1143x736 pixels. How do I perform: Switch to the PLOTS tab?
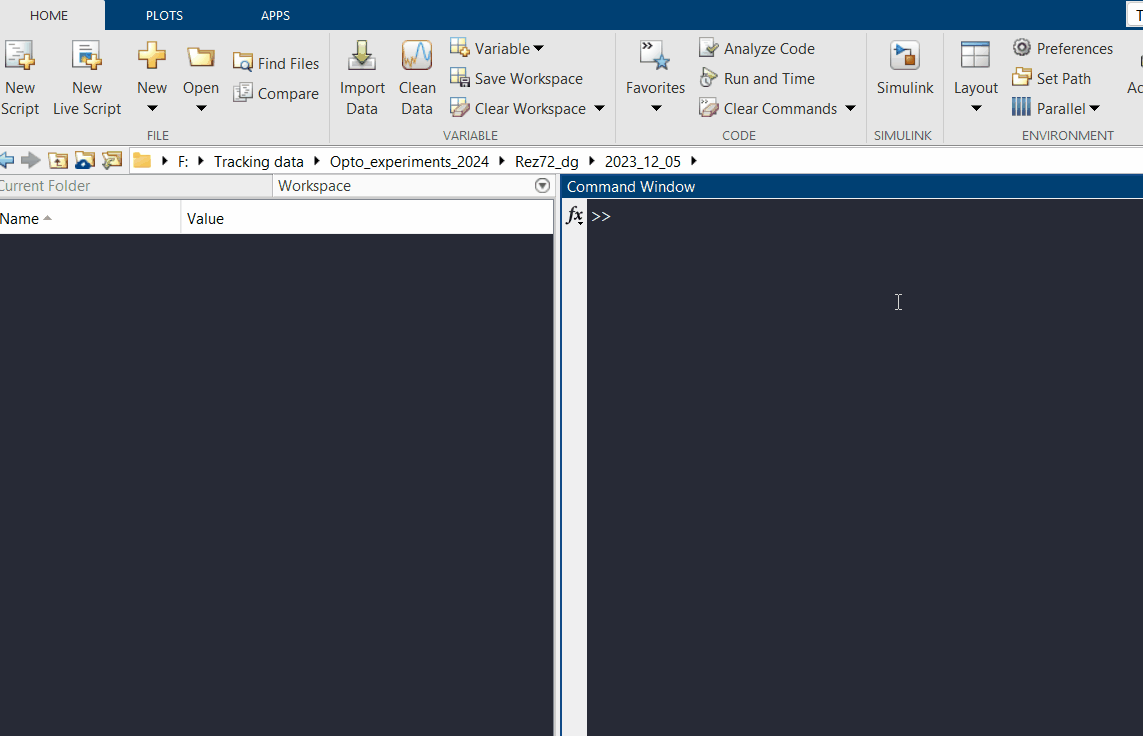[x=164, y=15]
